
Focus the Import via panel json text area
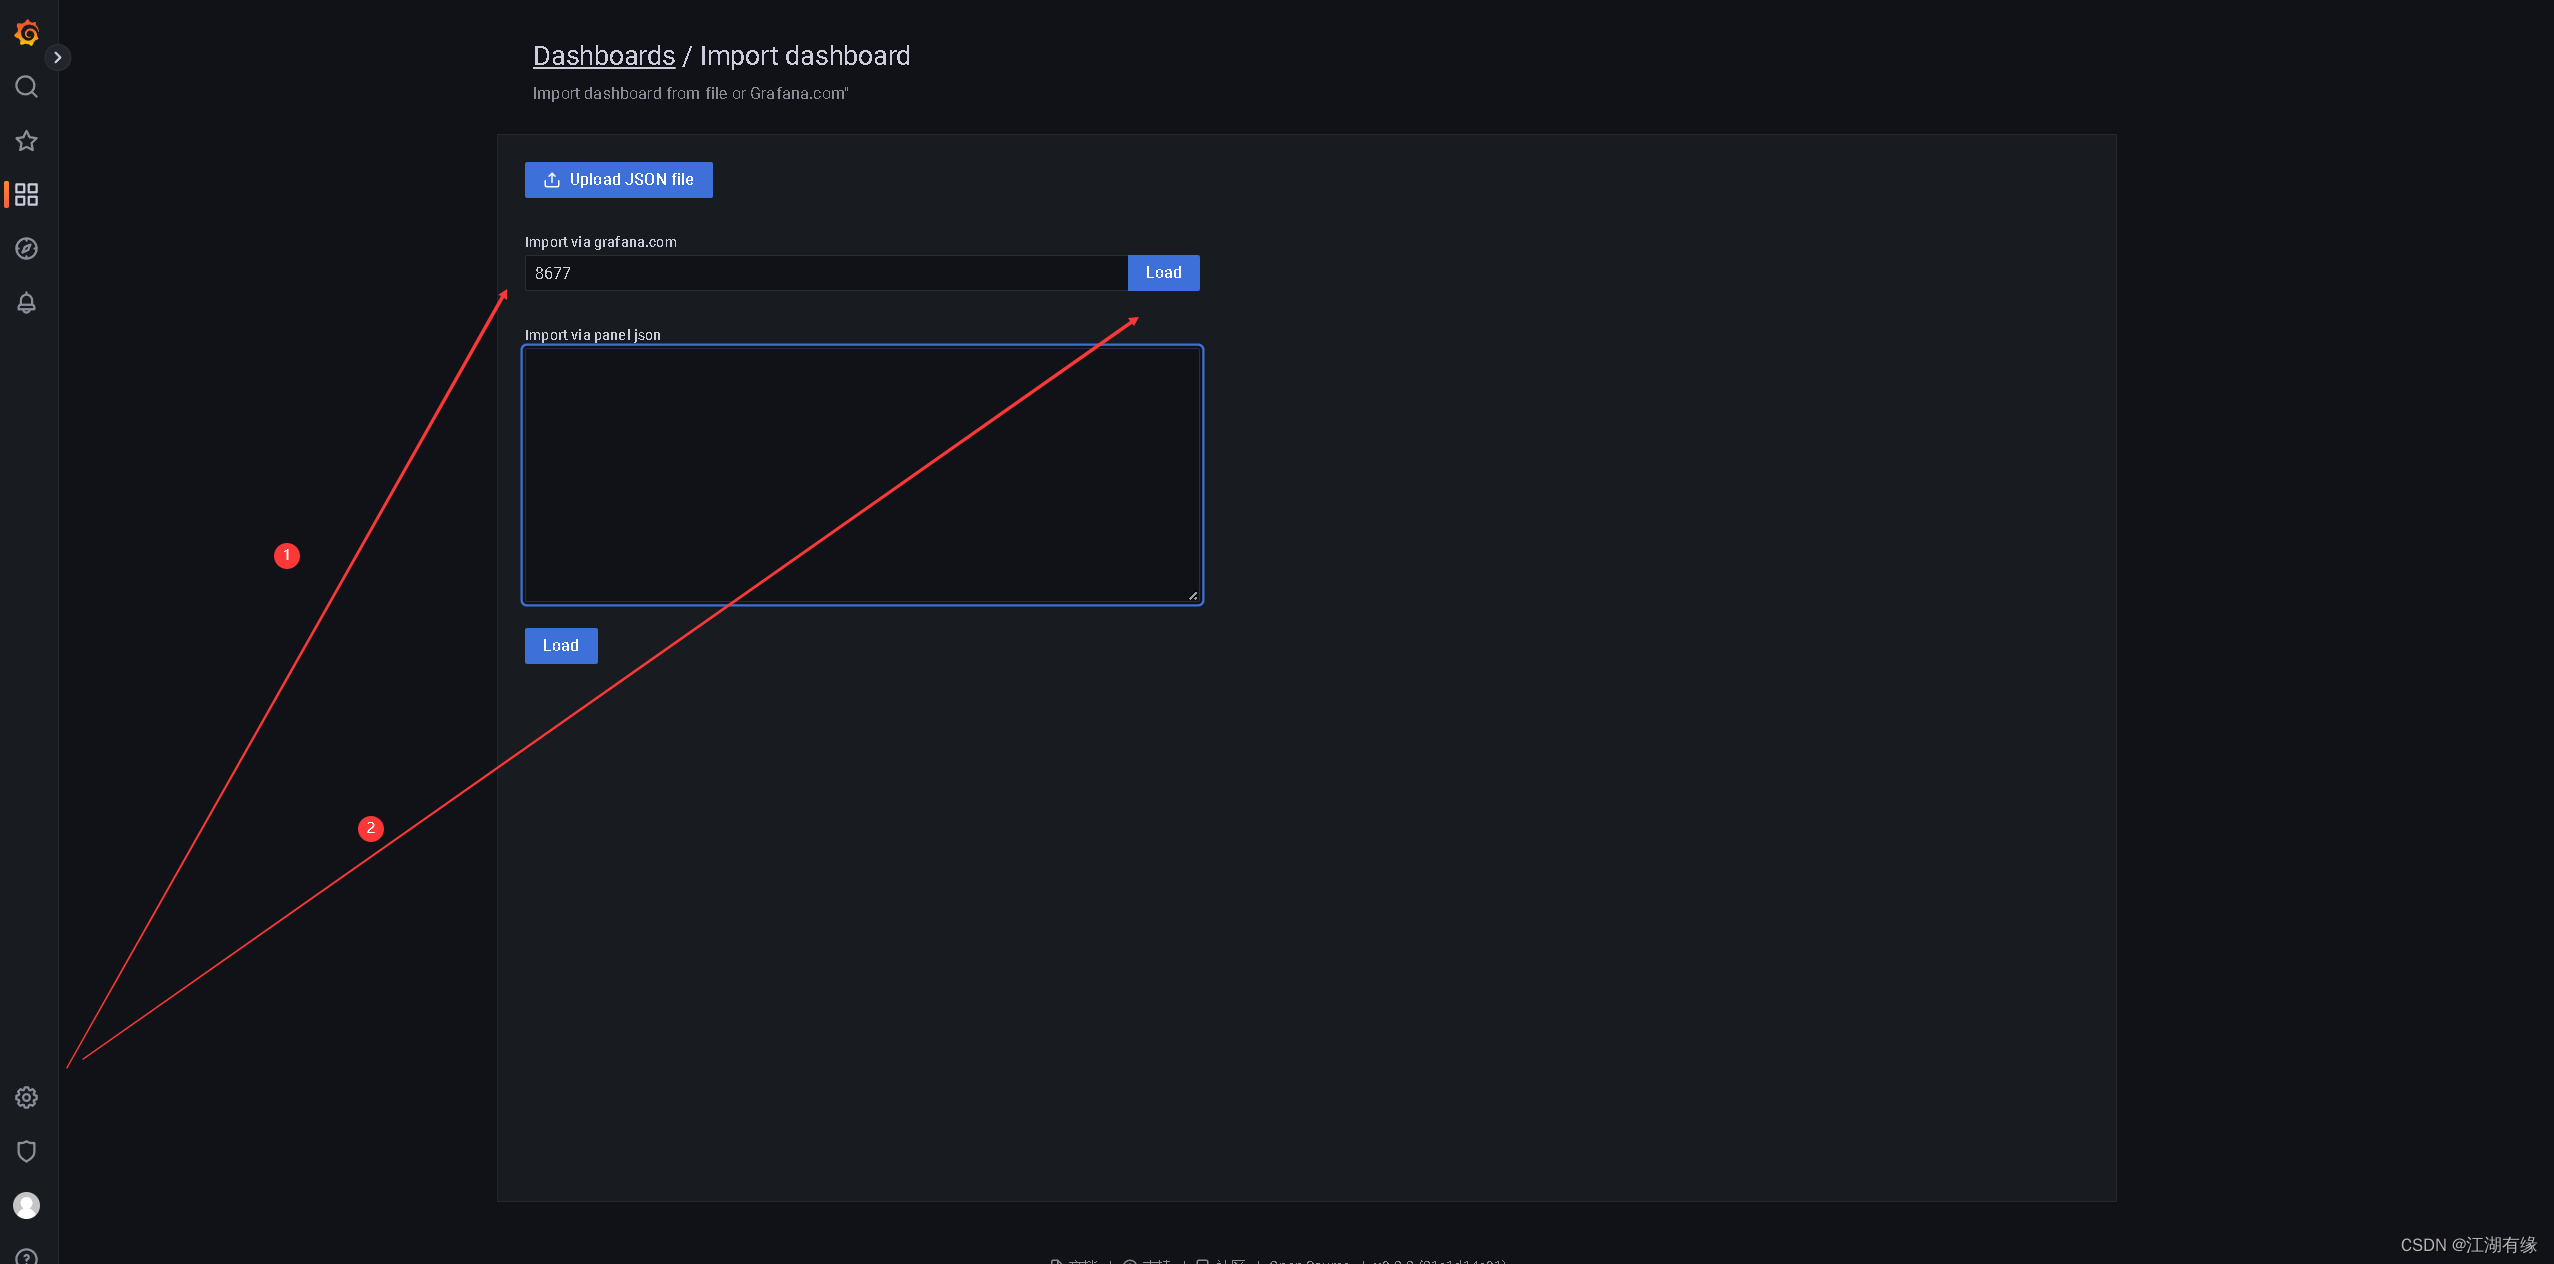coord(862,475)
